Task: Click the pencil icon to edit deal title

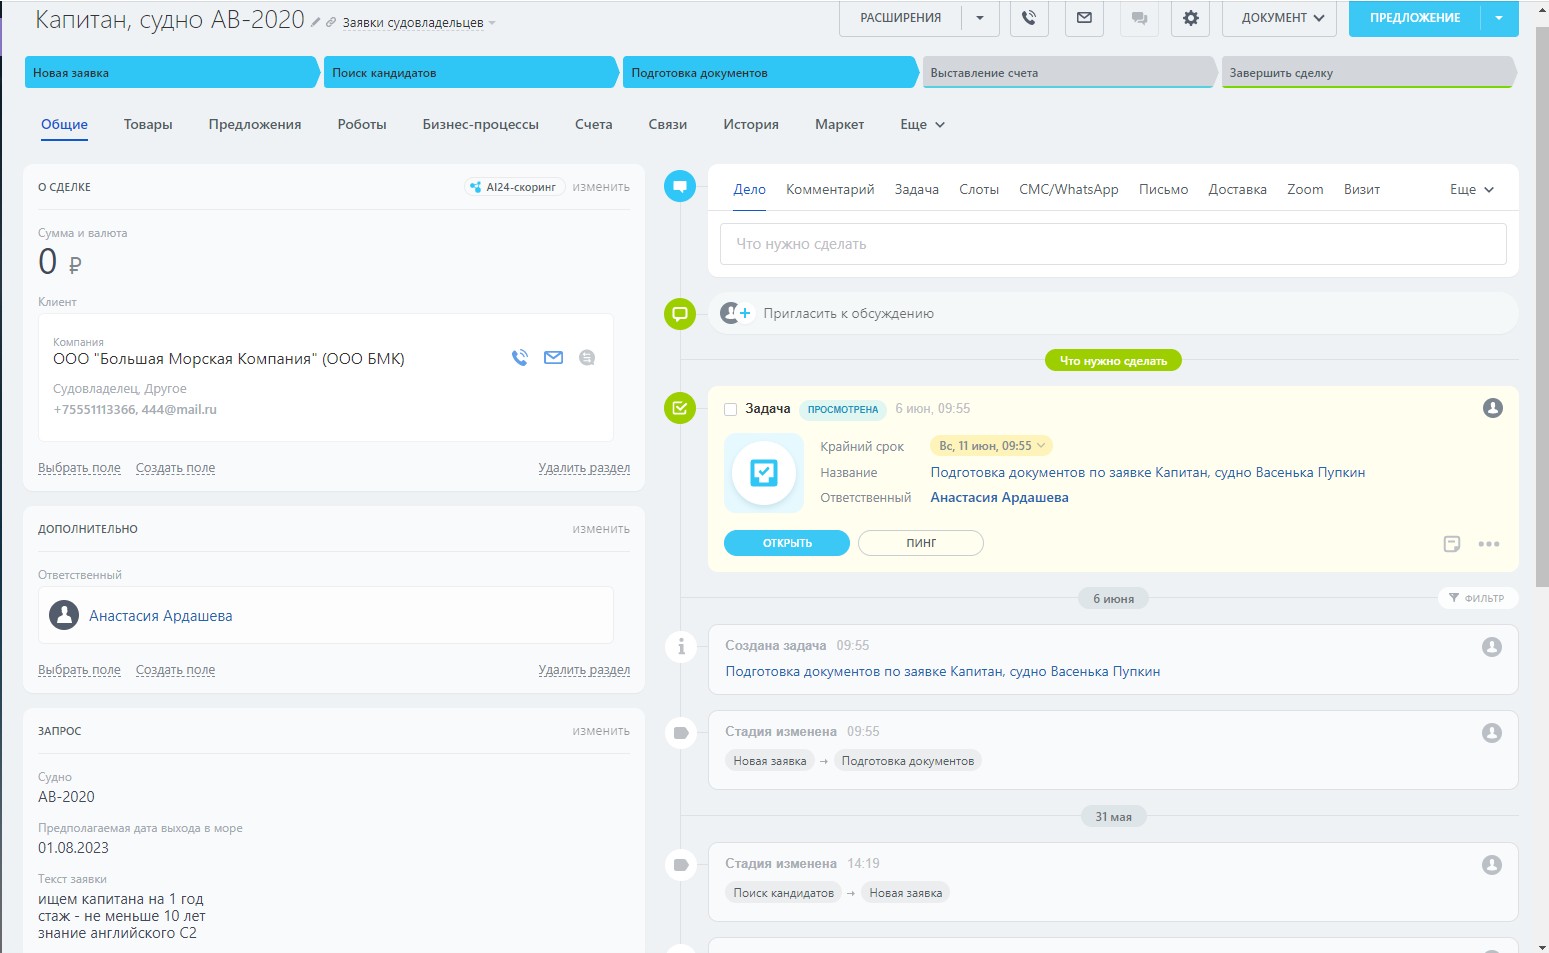Action: point(316,22)
